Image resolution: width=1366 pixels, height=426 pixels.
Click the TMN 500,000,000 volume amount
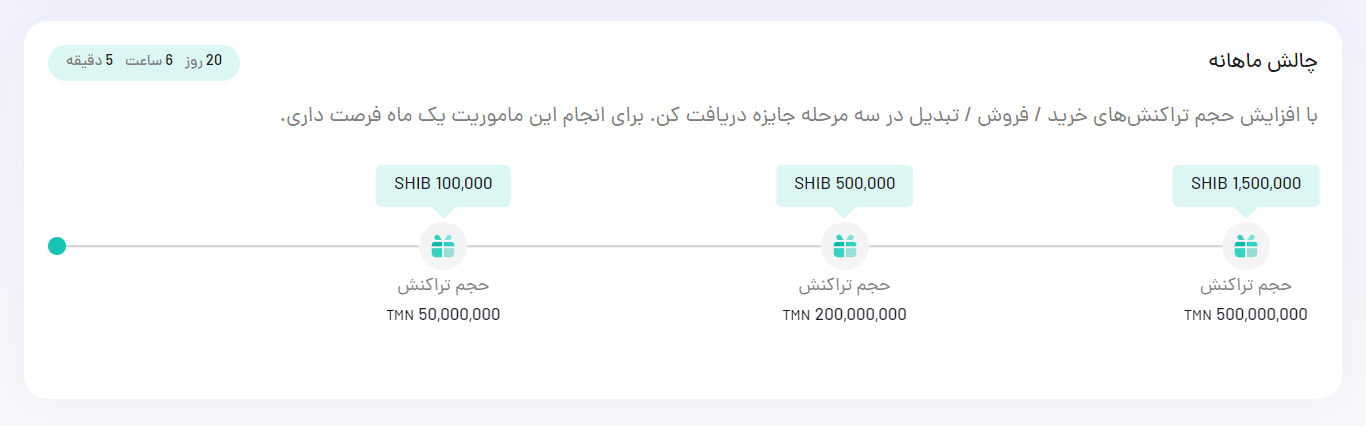coord(1246,315)
